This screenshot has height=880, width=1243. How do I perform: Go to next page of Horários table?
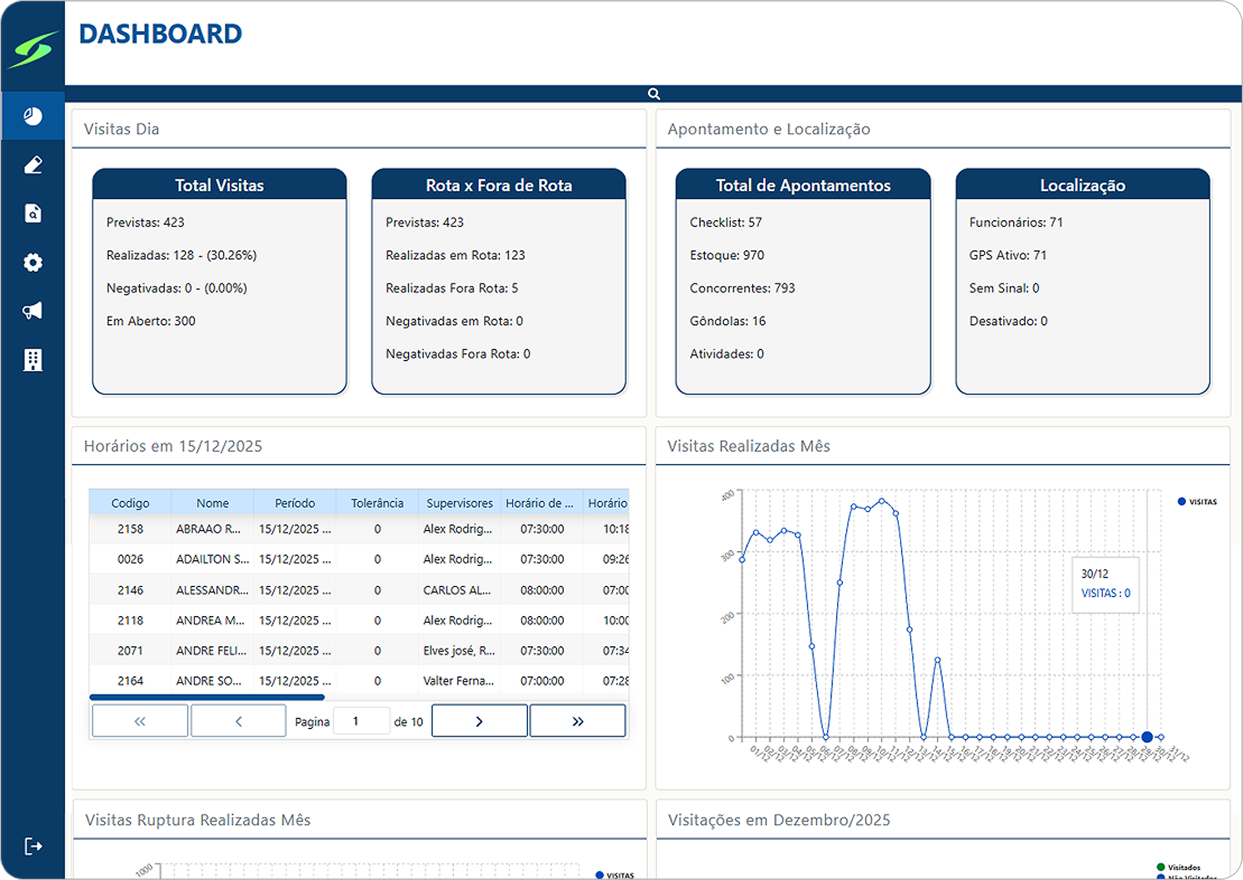pos(479,721)
